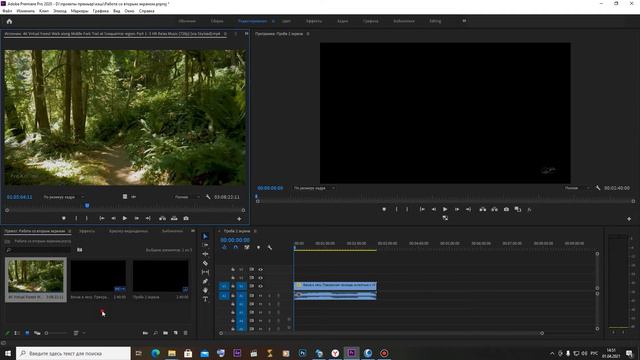Open timeline panel menu next to sequence tab
Image resolution: width=640 pixels, height=360 pixels.
click(255, 231)
